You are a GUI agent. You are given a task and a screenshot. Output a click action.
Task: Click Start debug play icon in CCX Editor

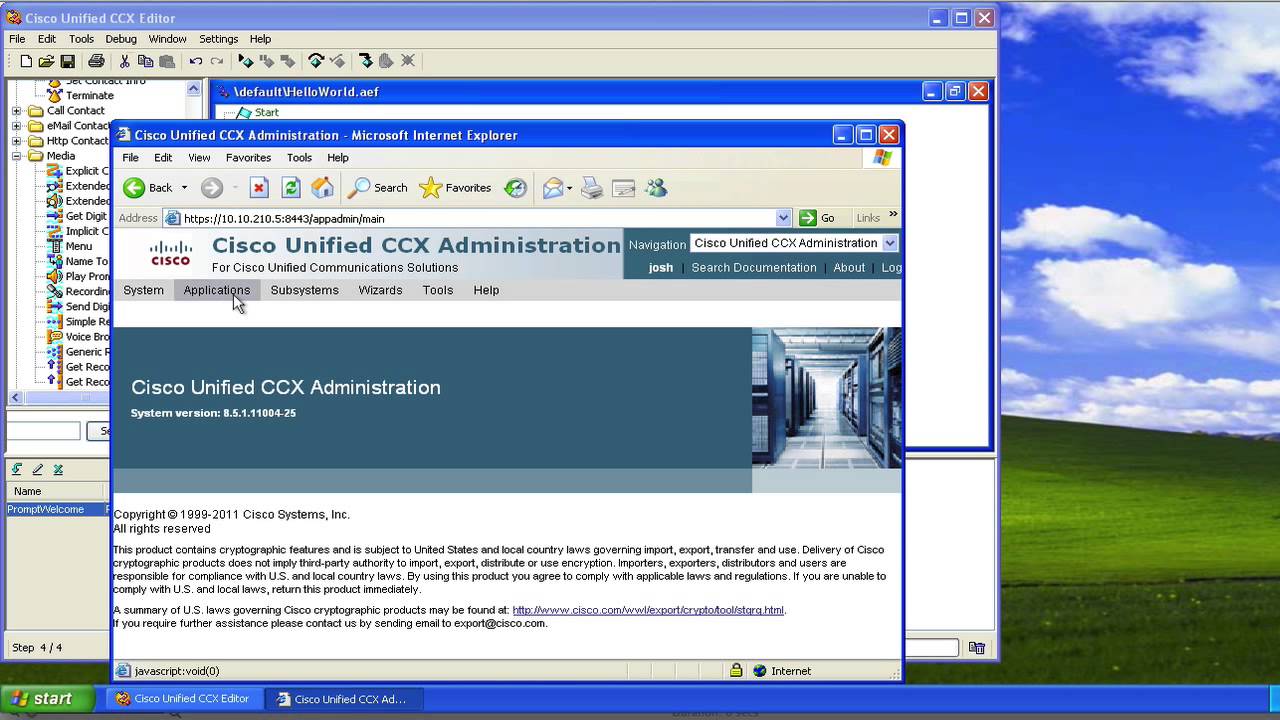tap(245, 61)
